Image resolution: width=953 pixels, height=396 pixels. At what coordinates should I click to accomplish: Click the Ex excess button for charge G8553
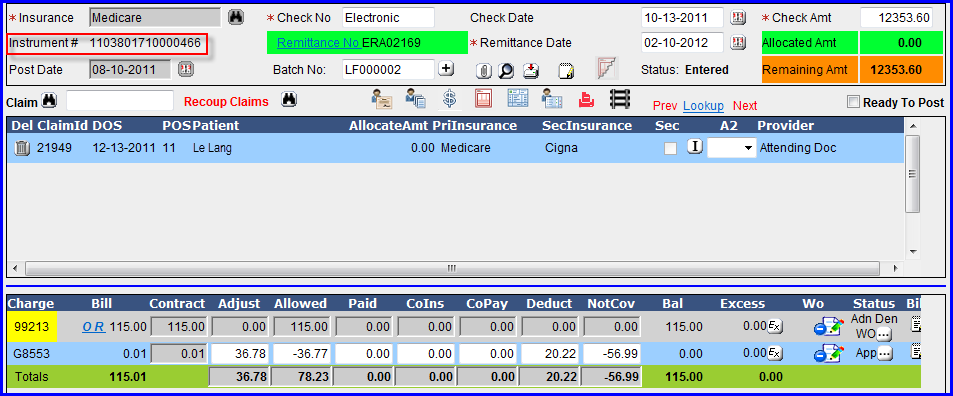(x=774, y=353)
